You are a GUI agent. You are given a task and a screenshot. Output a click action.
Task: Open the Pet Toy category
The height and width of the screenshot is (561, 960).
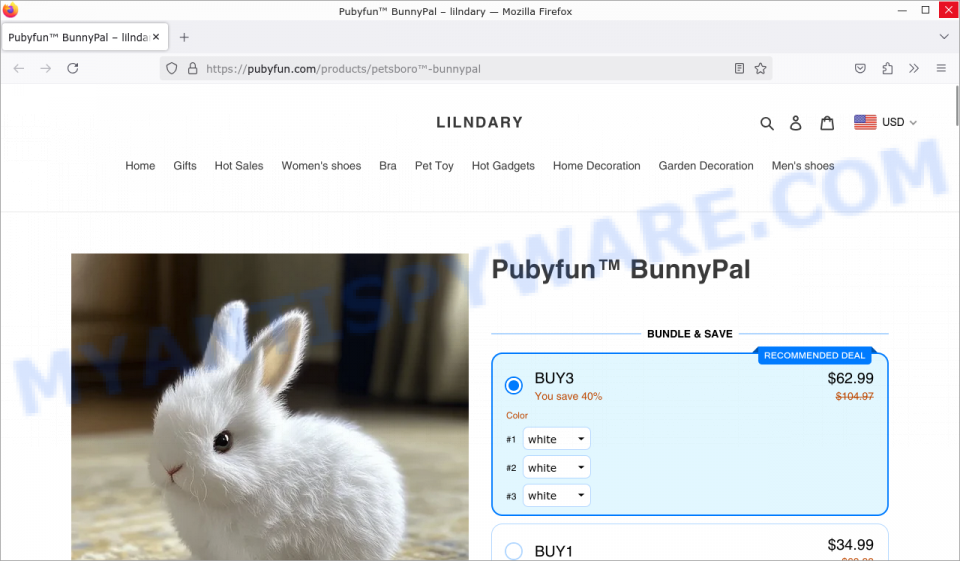click(434, 166)
